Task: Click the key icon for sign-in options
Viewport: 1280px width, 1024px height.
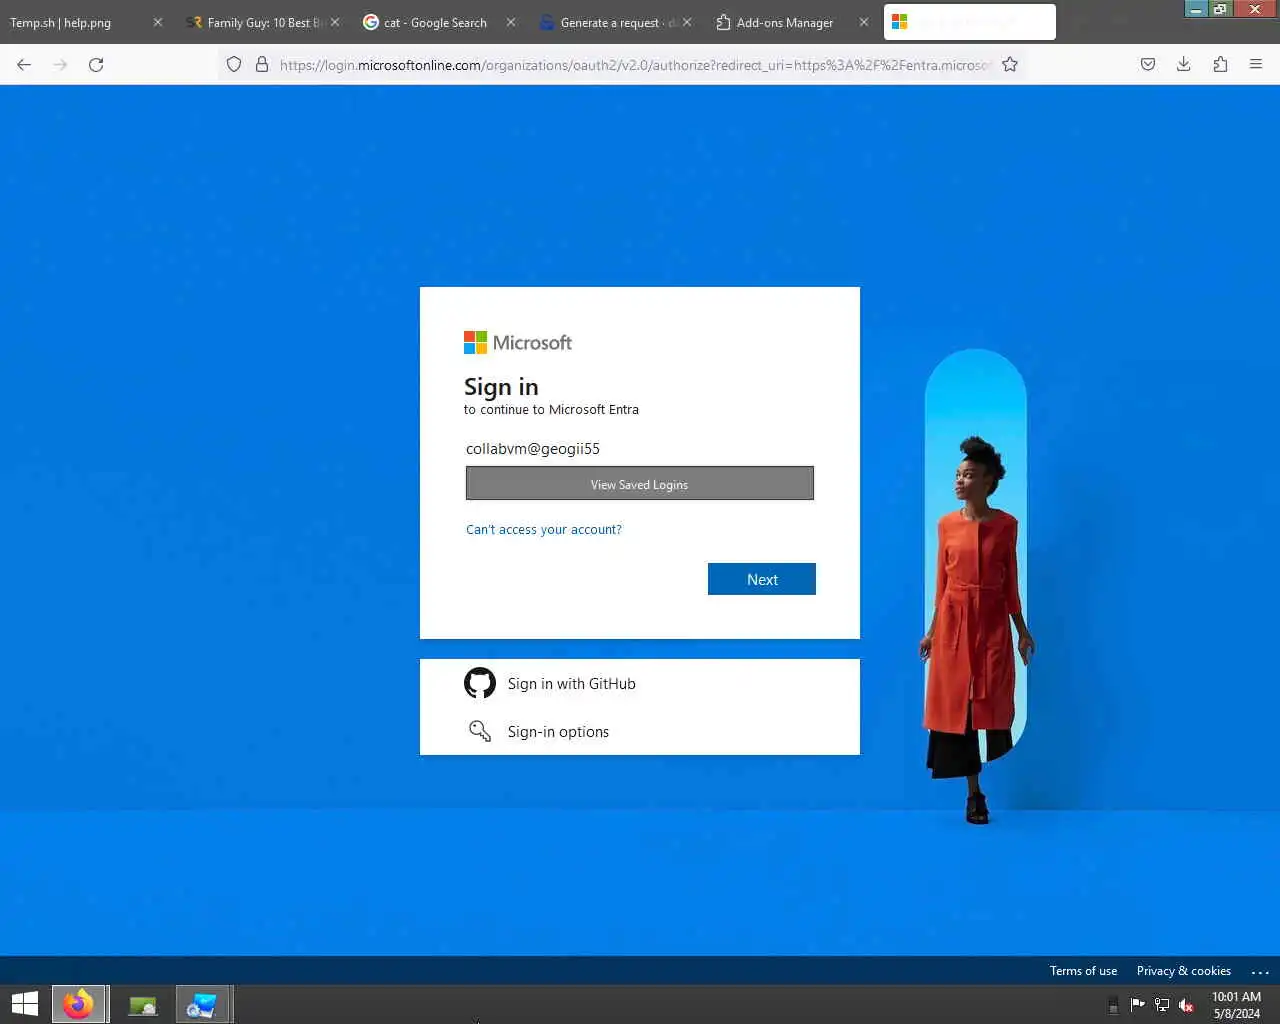Action: point(480,731)
